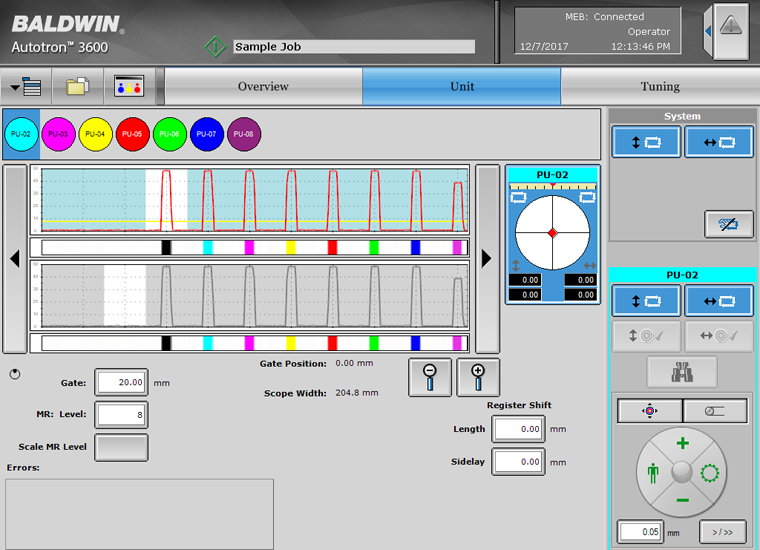Click the Sample Job name field
Viewport: 760px width, 550px height.
[354, 47]
